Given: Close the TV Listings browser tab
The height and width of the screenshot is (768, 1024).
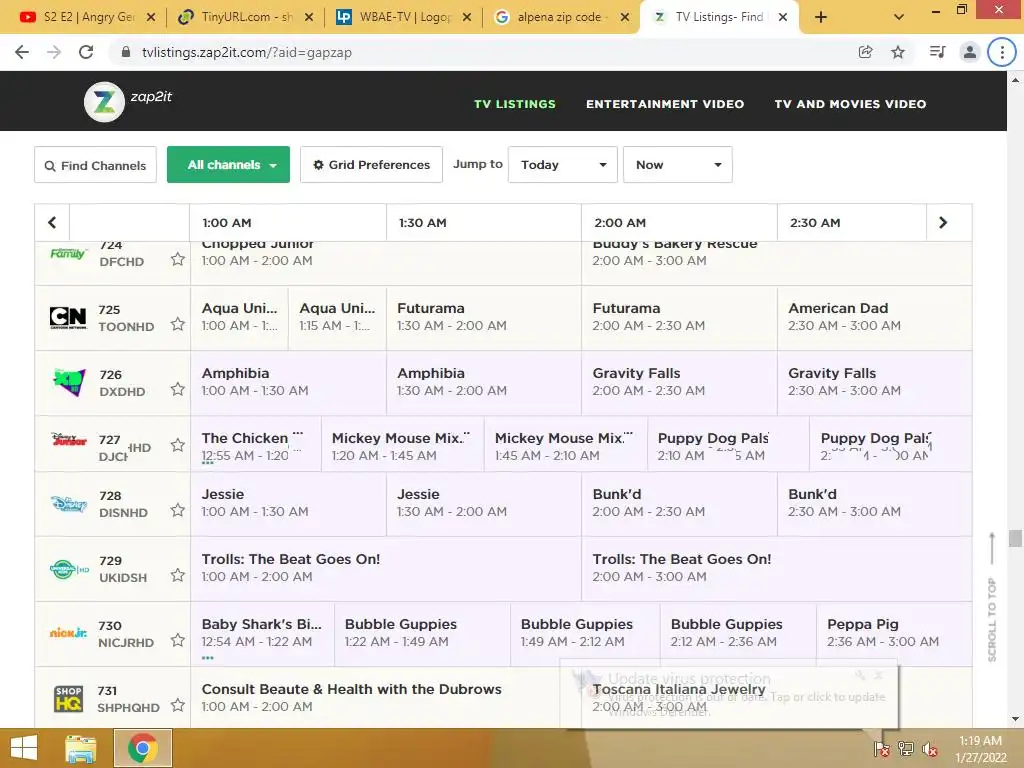Looking at the screenshot, I should tap(782, 18).
